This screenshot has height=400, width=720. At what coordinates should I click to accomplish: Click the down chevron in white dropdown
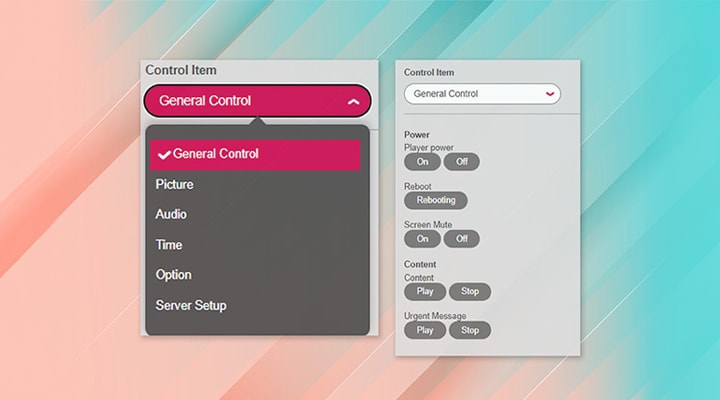549,94
